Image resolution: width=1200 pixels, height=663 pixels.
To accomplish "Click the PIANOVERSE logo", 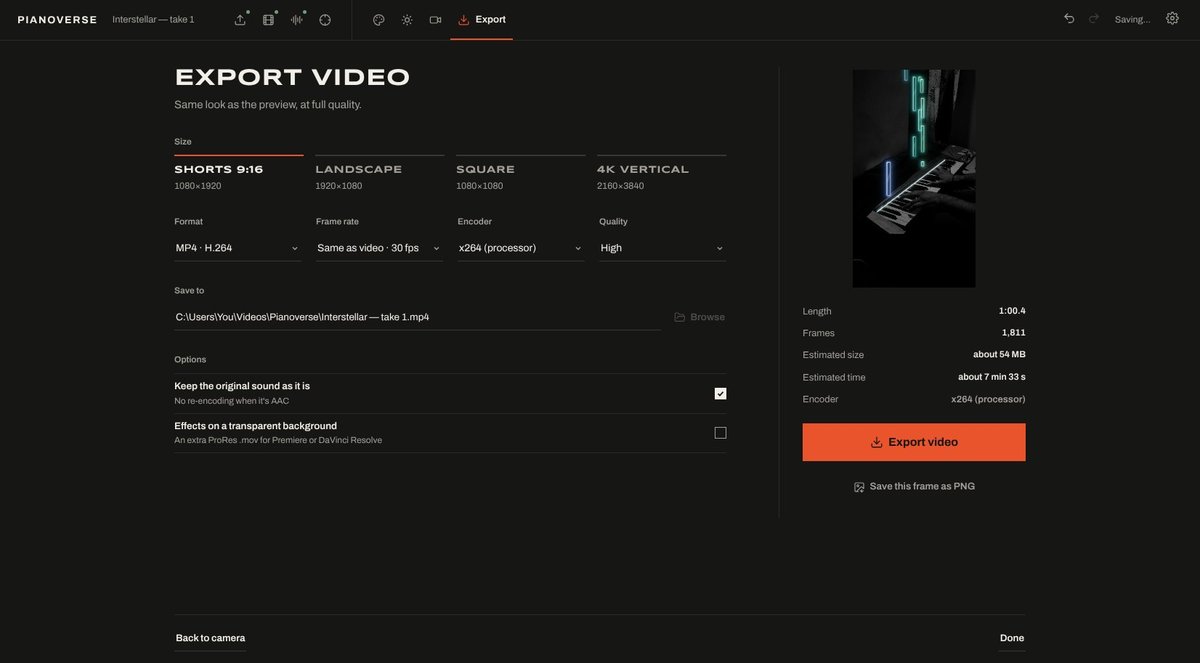I will pyautogui.click(x=57, y=20).
